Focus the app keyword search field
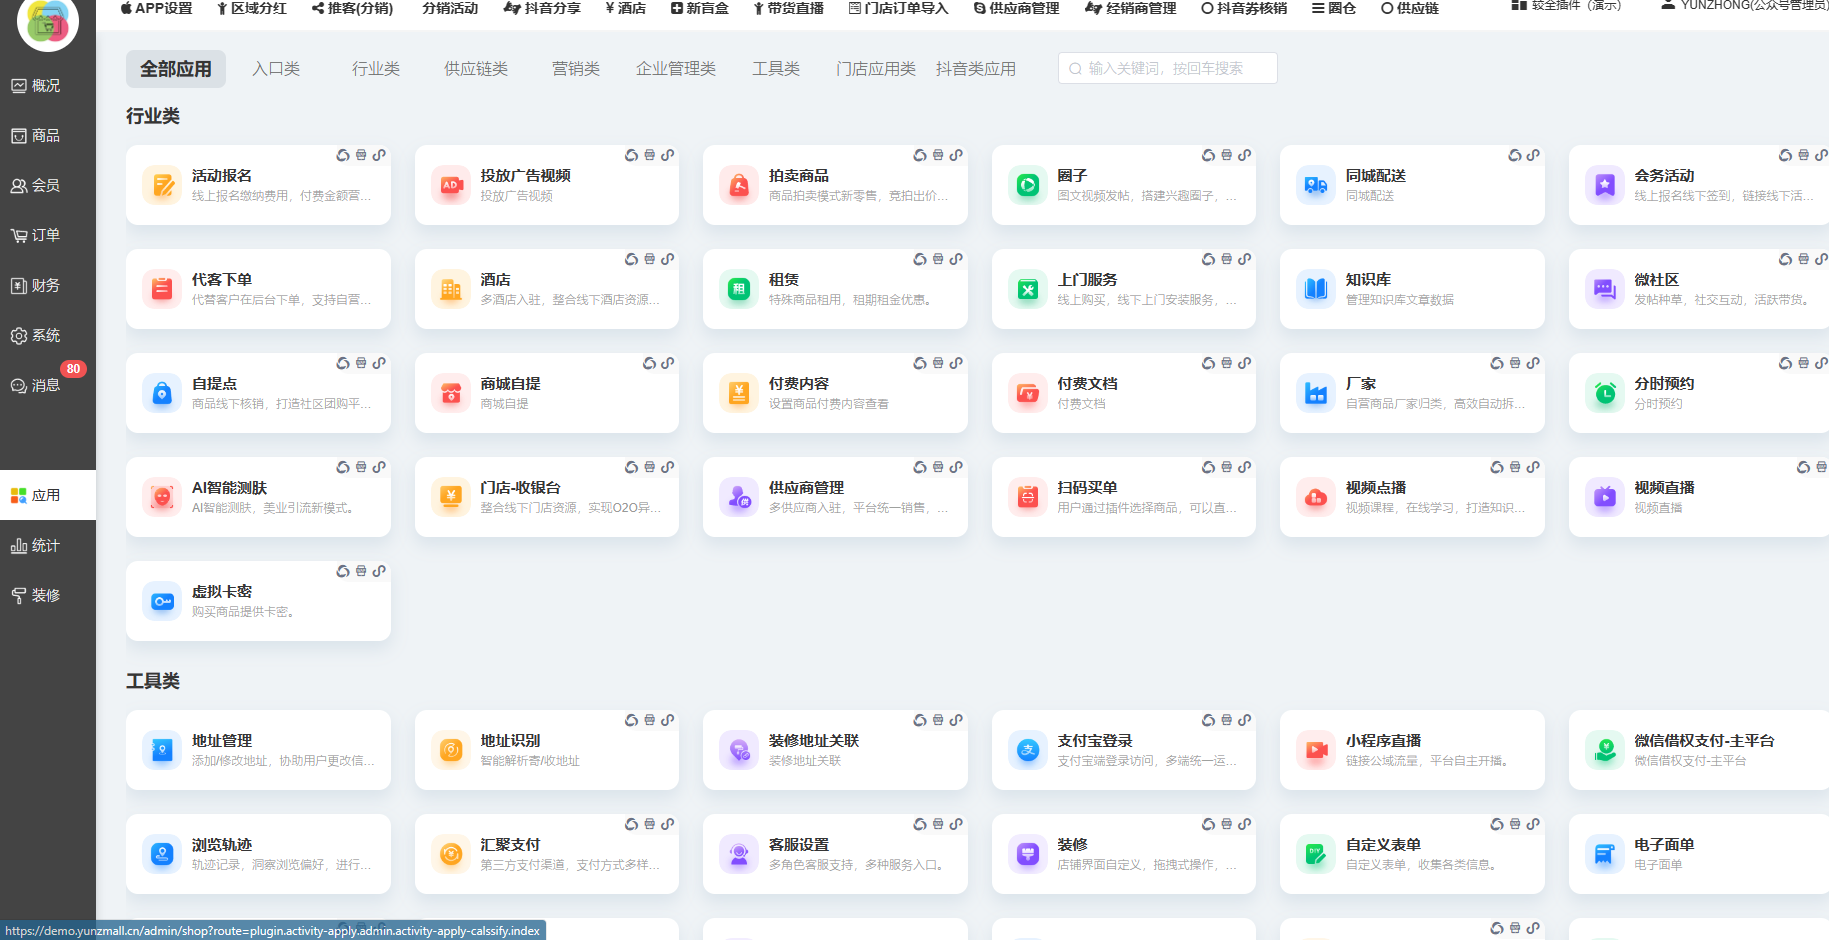Image resolution: width=1829 pixels, height=940 pixels. pyautogui.click(x=1168, y=68)
